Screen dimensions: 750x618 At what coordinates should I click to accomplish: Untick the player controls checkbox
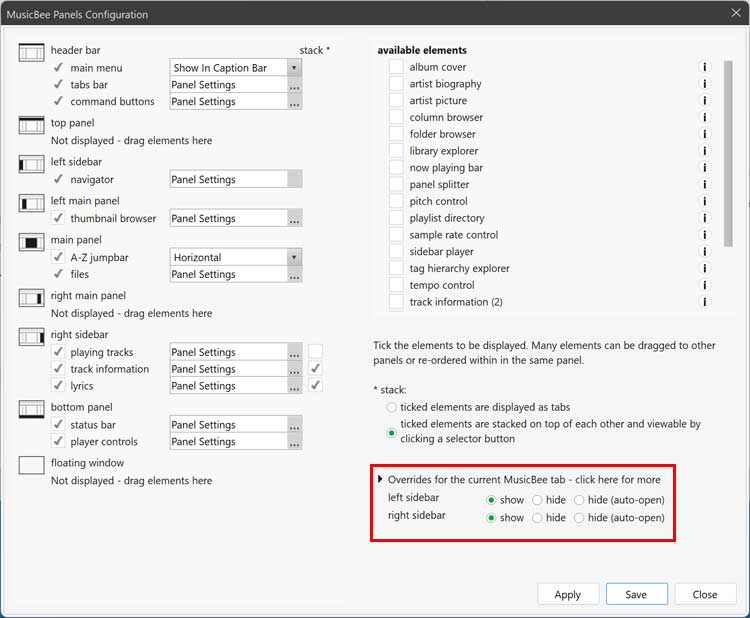pyautogui.click(x=58, y=441)
